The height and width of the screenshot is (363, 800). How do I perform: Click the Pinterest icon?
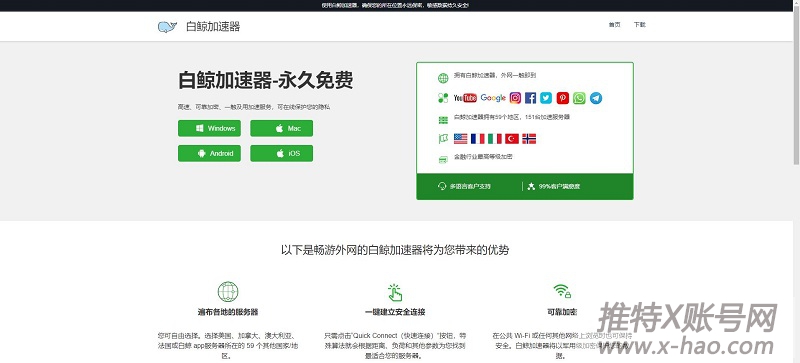(562, 98)
